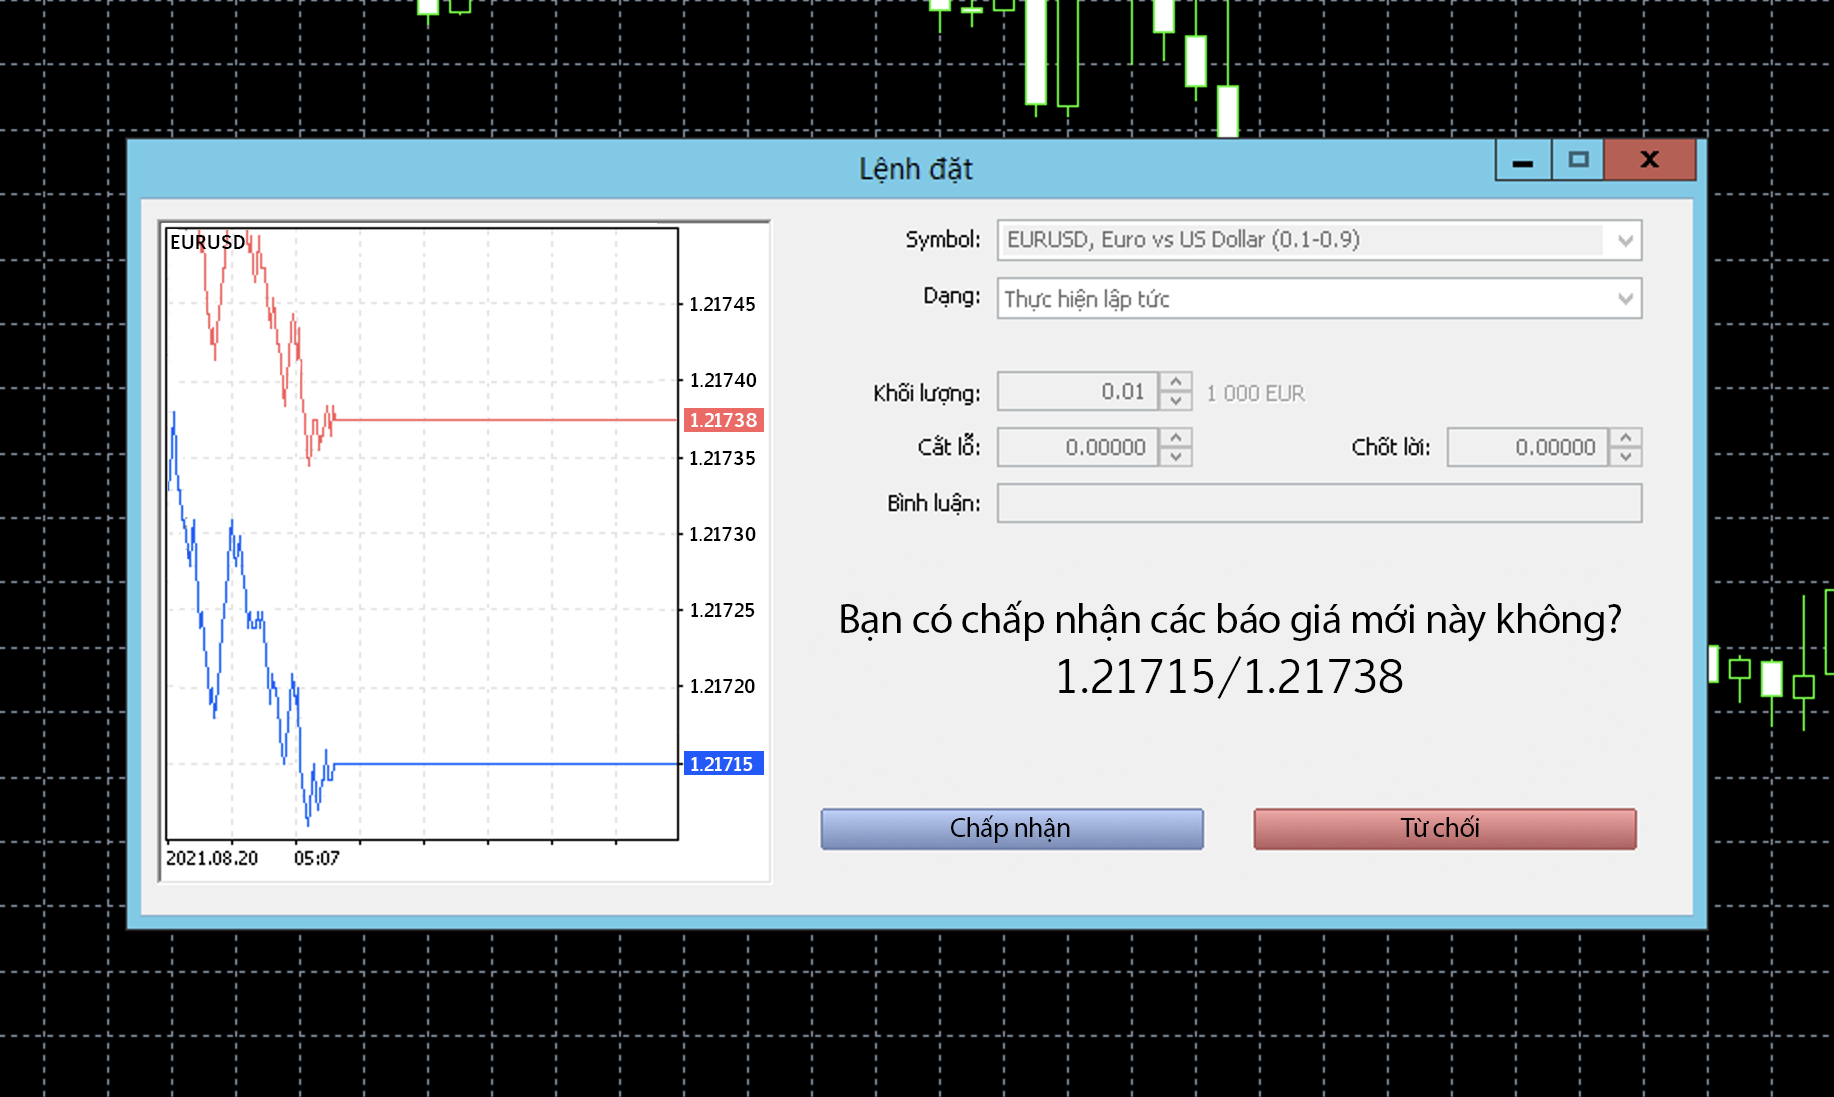
Task: Increase Khối lượng volume with up arrow
Action: 1176,383
